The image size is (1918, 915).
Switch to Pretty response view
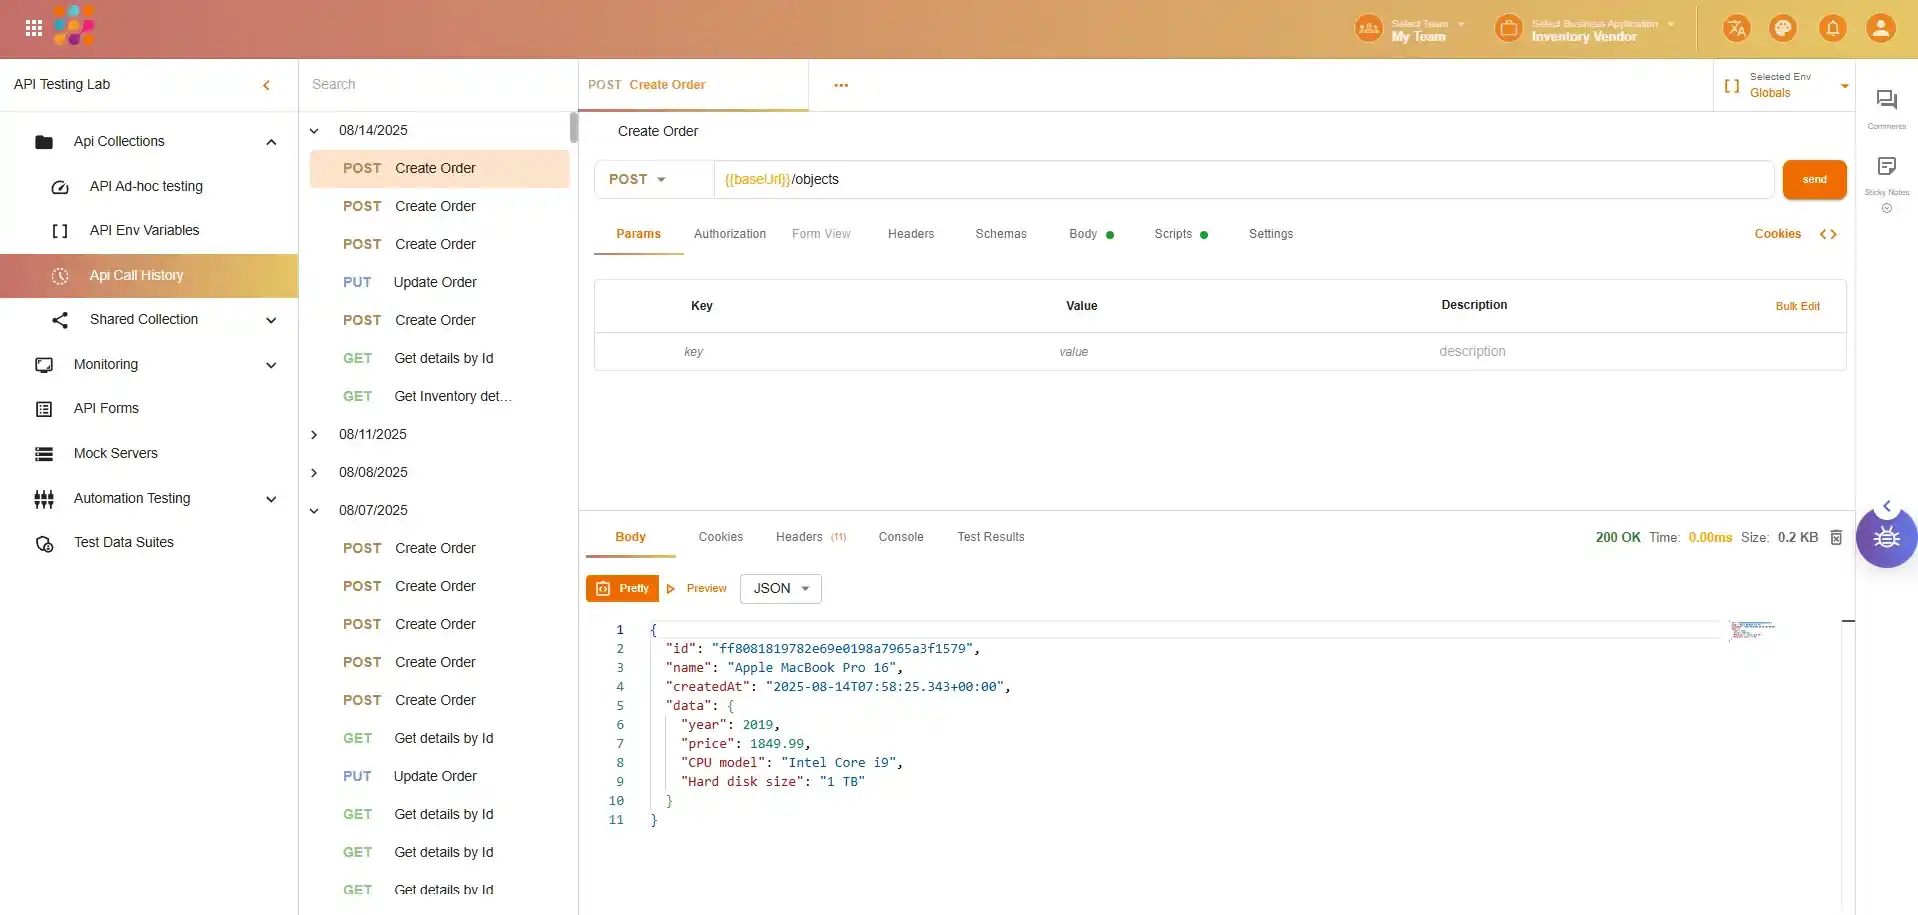pyautogui.click(x=622, y=589)
